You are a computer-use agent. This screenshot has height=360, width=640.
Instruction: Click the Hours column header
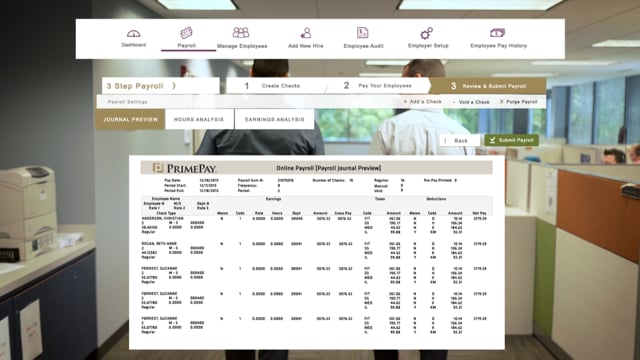277,213
